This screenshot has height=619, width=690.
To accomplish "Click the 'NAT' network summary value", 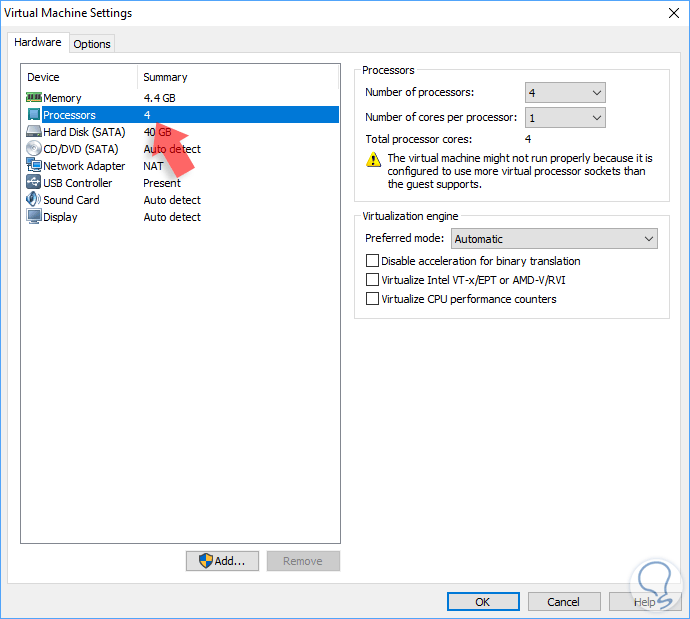I will pyautogui.click(x=153, y=166).
